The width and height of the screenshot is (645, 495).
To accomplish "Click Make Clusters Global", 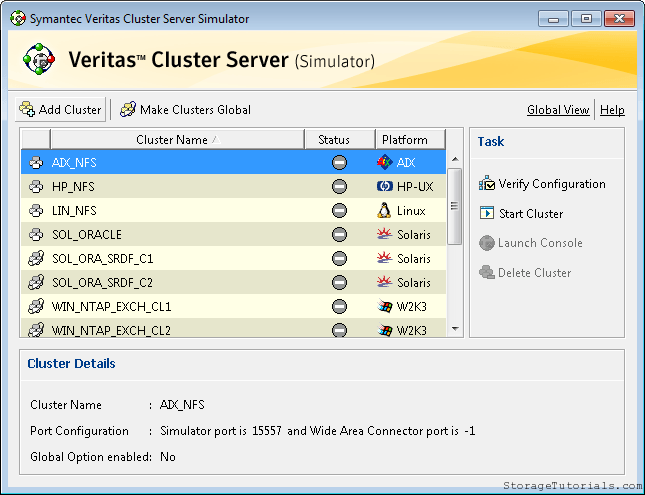I will tap(185, 109).
